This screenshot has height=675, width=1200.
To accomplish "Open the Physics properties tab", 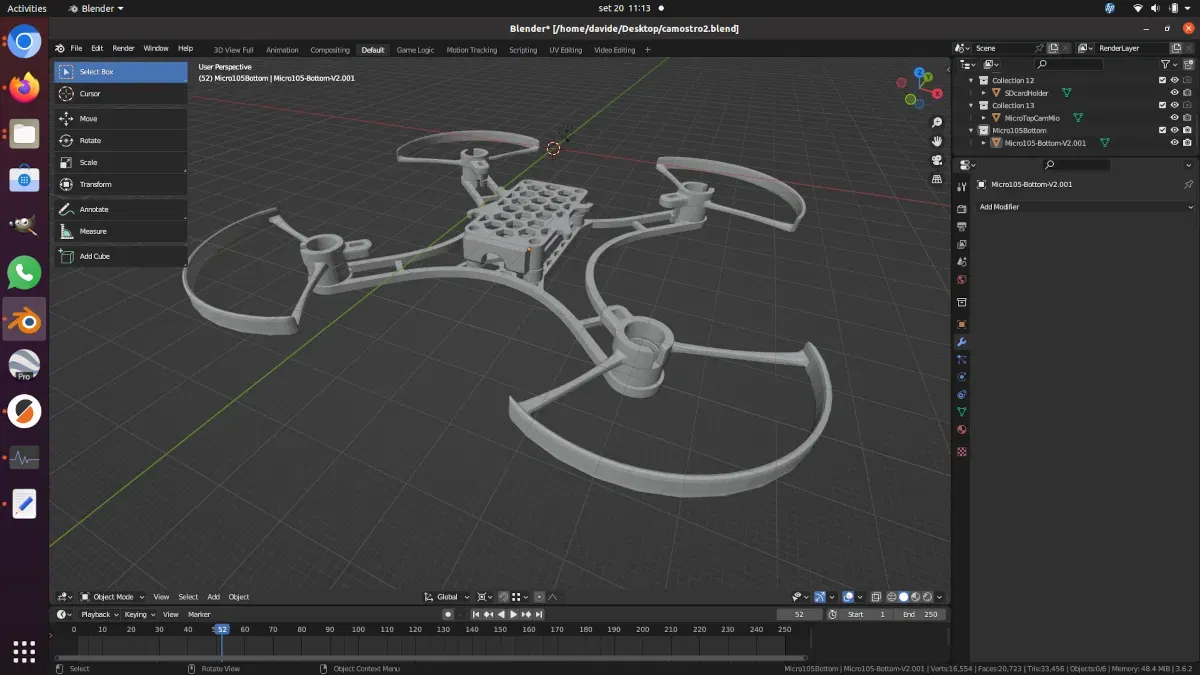I will [962, 377].
